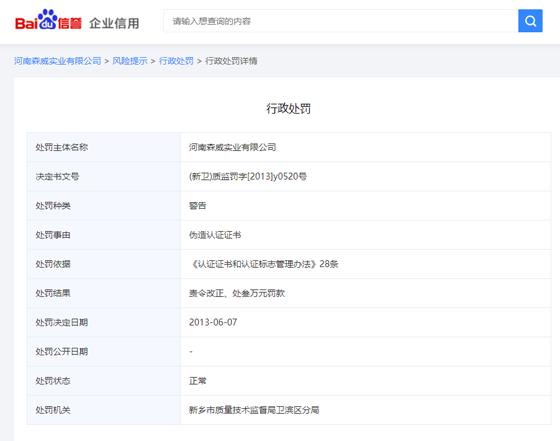Go to the 风险提示 breadcrumb
The image size is (560, 441).
[x=130, y=61]
